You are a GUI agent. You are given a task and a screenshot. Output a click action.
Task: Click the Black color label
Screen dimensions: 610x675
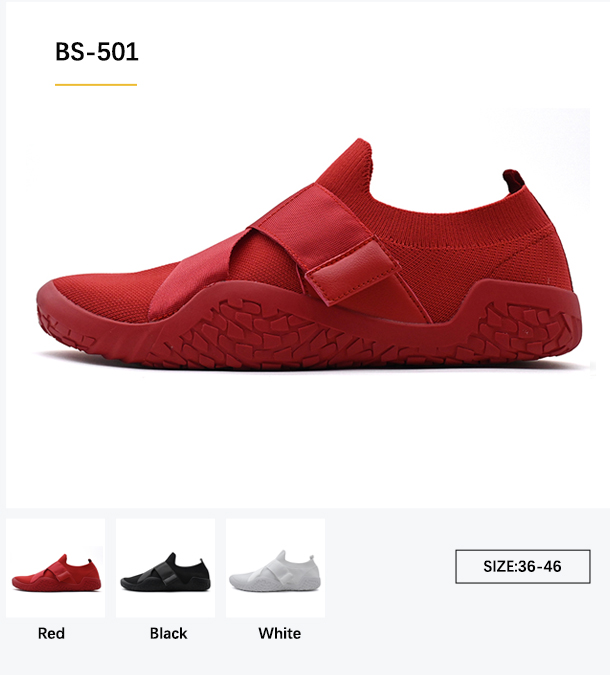pos(168,633)
